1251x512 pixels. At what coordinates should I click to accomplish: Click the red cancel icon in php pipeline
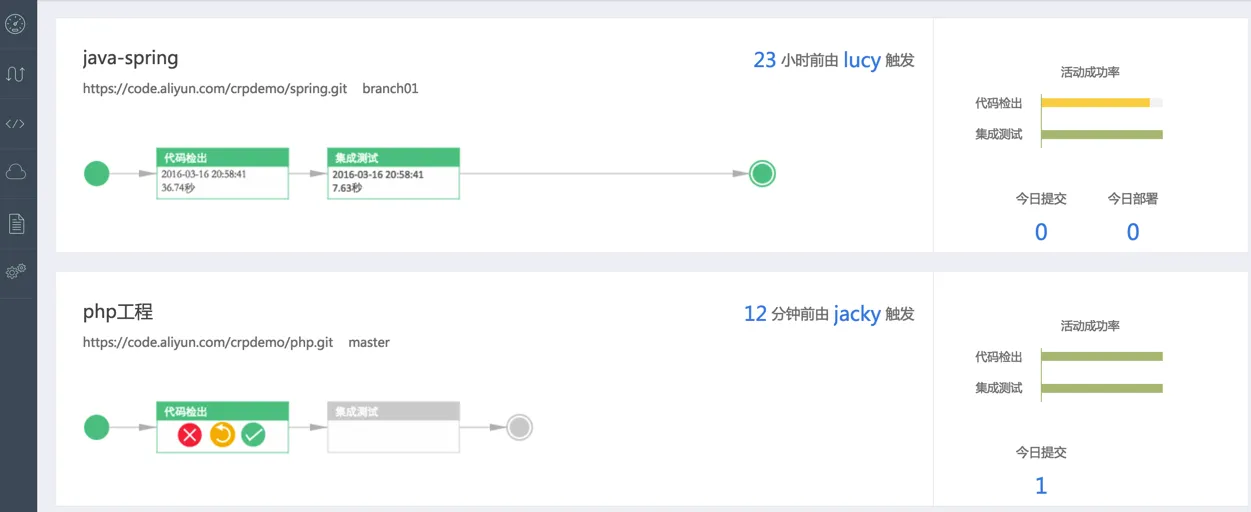coord(190,434)
